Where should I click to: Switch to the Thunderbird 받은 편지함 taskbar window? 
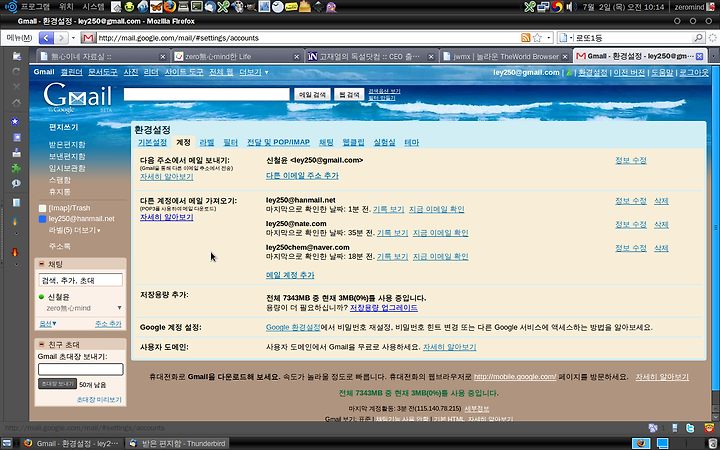178,443
